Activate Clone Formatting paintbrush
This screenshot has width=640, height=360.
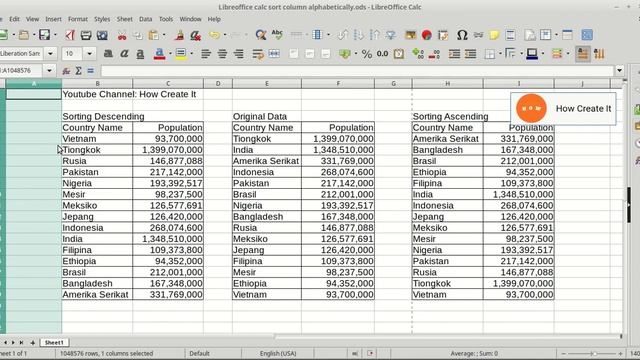click(x=179, y=35)
